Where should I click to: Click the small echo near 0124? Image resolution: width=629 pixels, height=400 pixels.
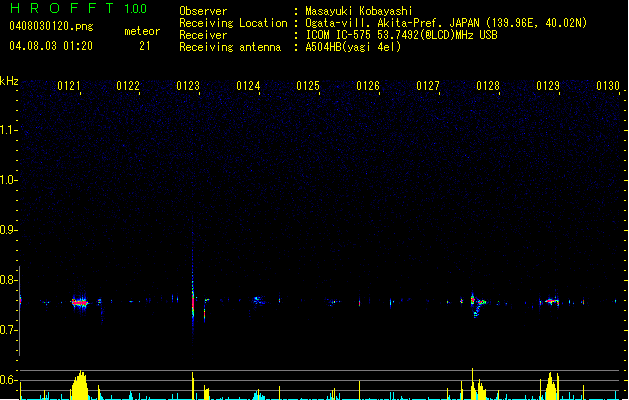(257, 300)
